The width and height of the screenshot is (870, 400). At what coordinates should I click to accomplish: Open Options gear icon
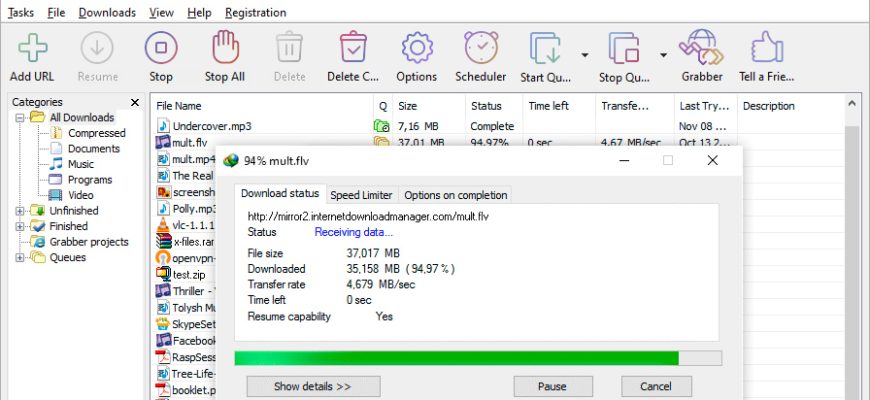[417, 48]
